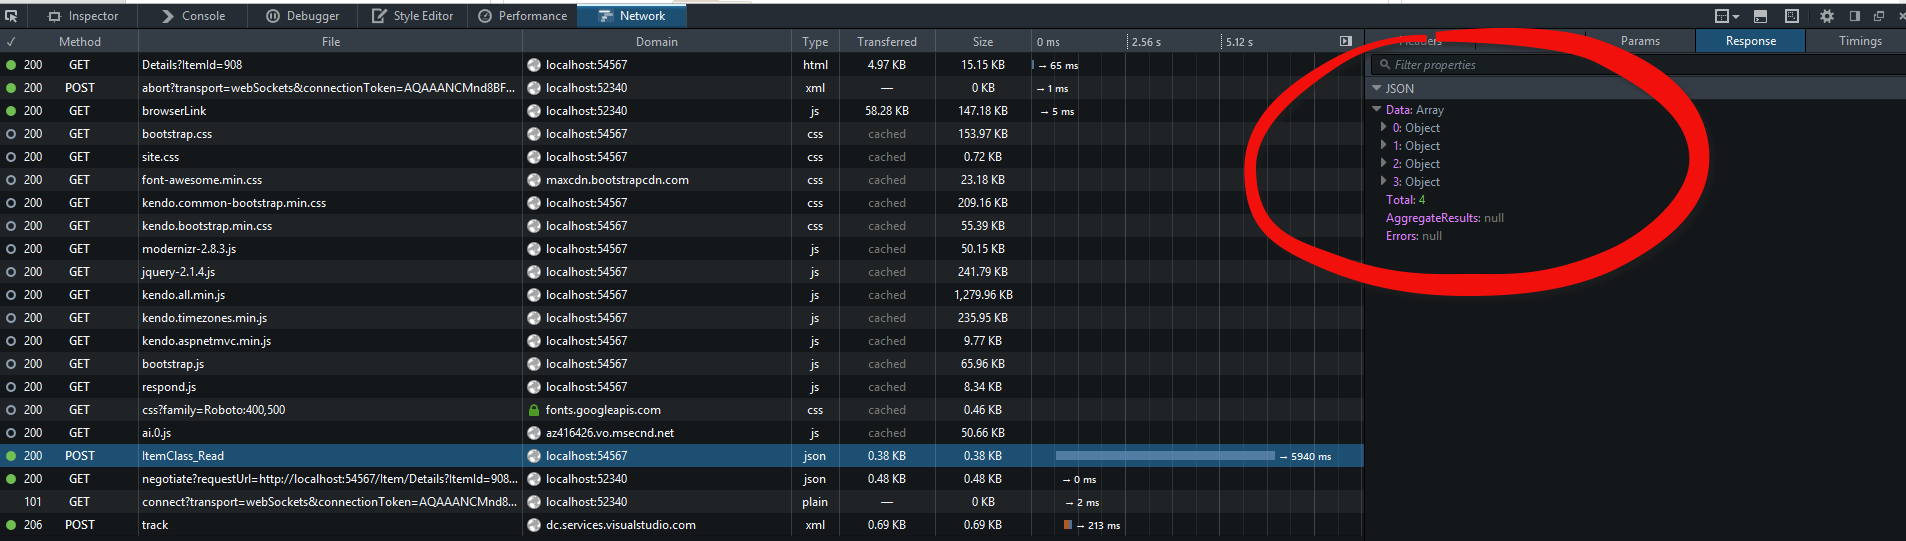Click the search icon in filter properties
The height and width of the screenshot is (541, 1906).
1385,65
